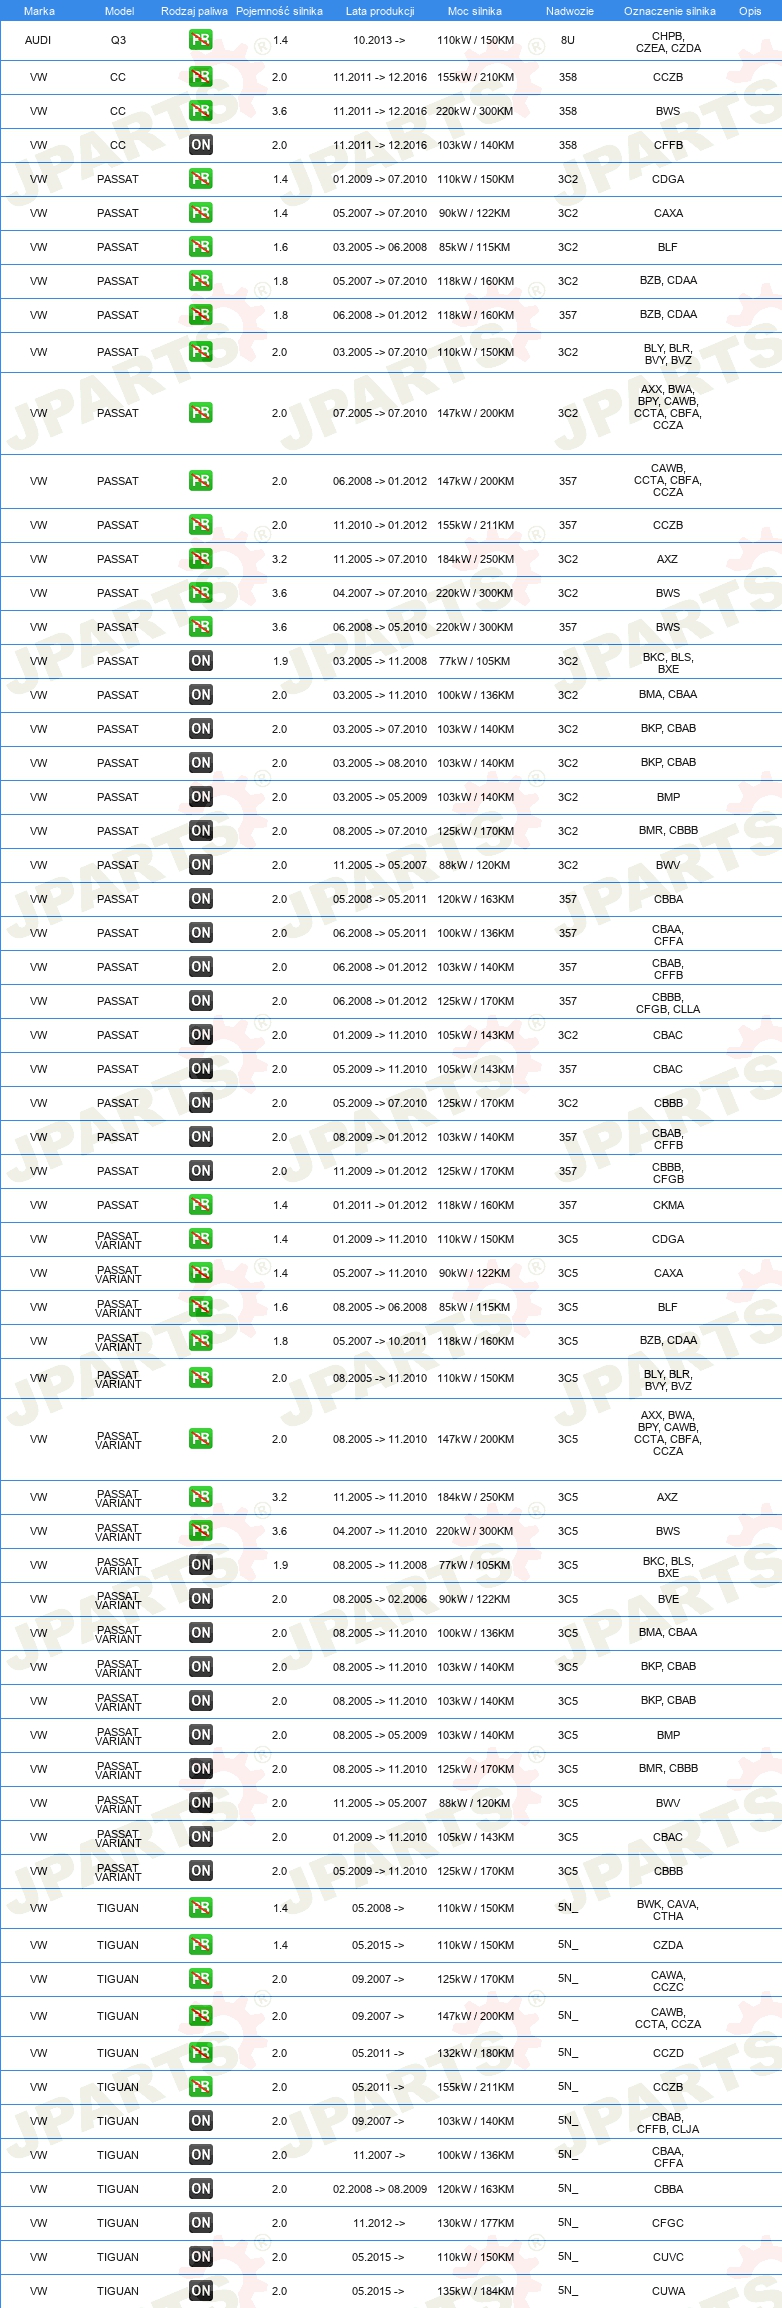Screen dimensions: 782x2308
Task: Click the Moc silnika column header
Action: coord(475,11)
